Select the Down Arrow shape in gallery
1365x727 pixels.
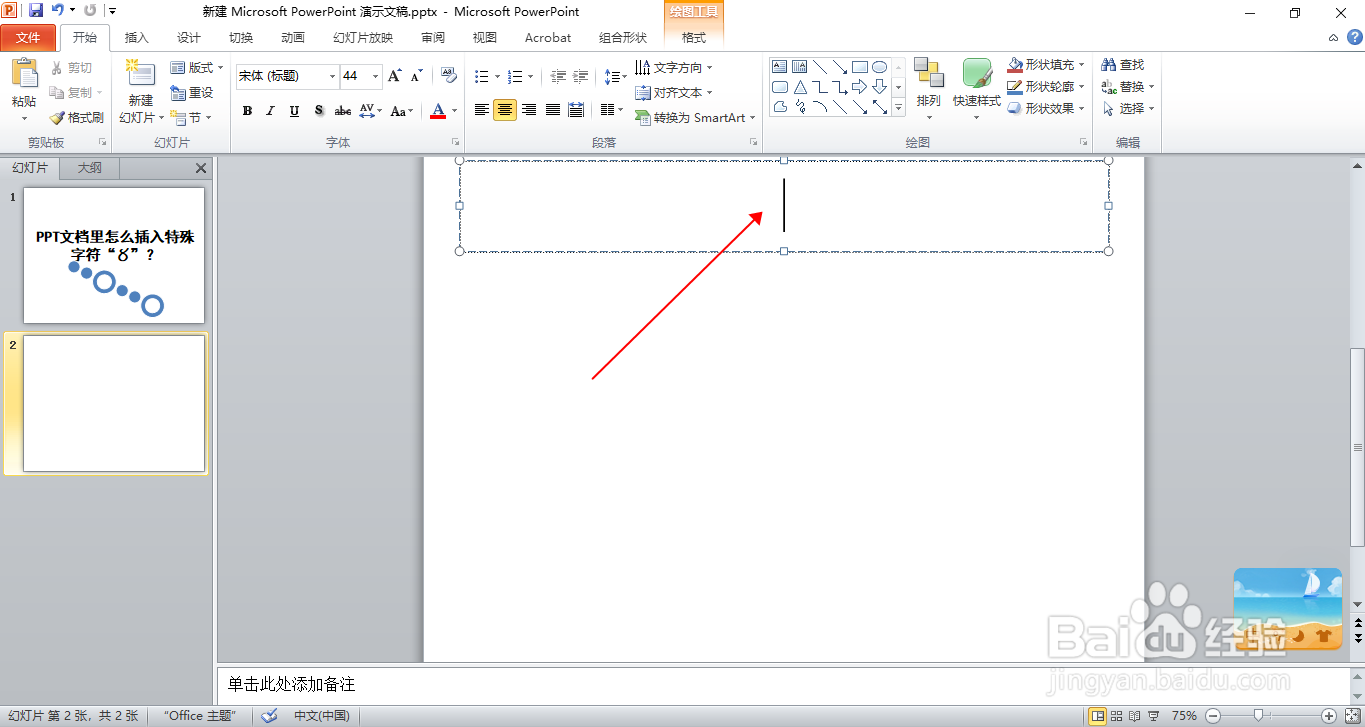click(x=879, y=87)
